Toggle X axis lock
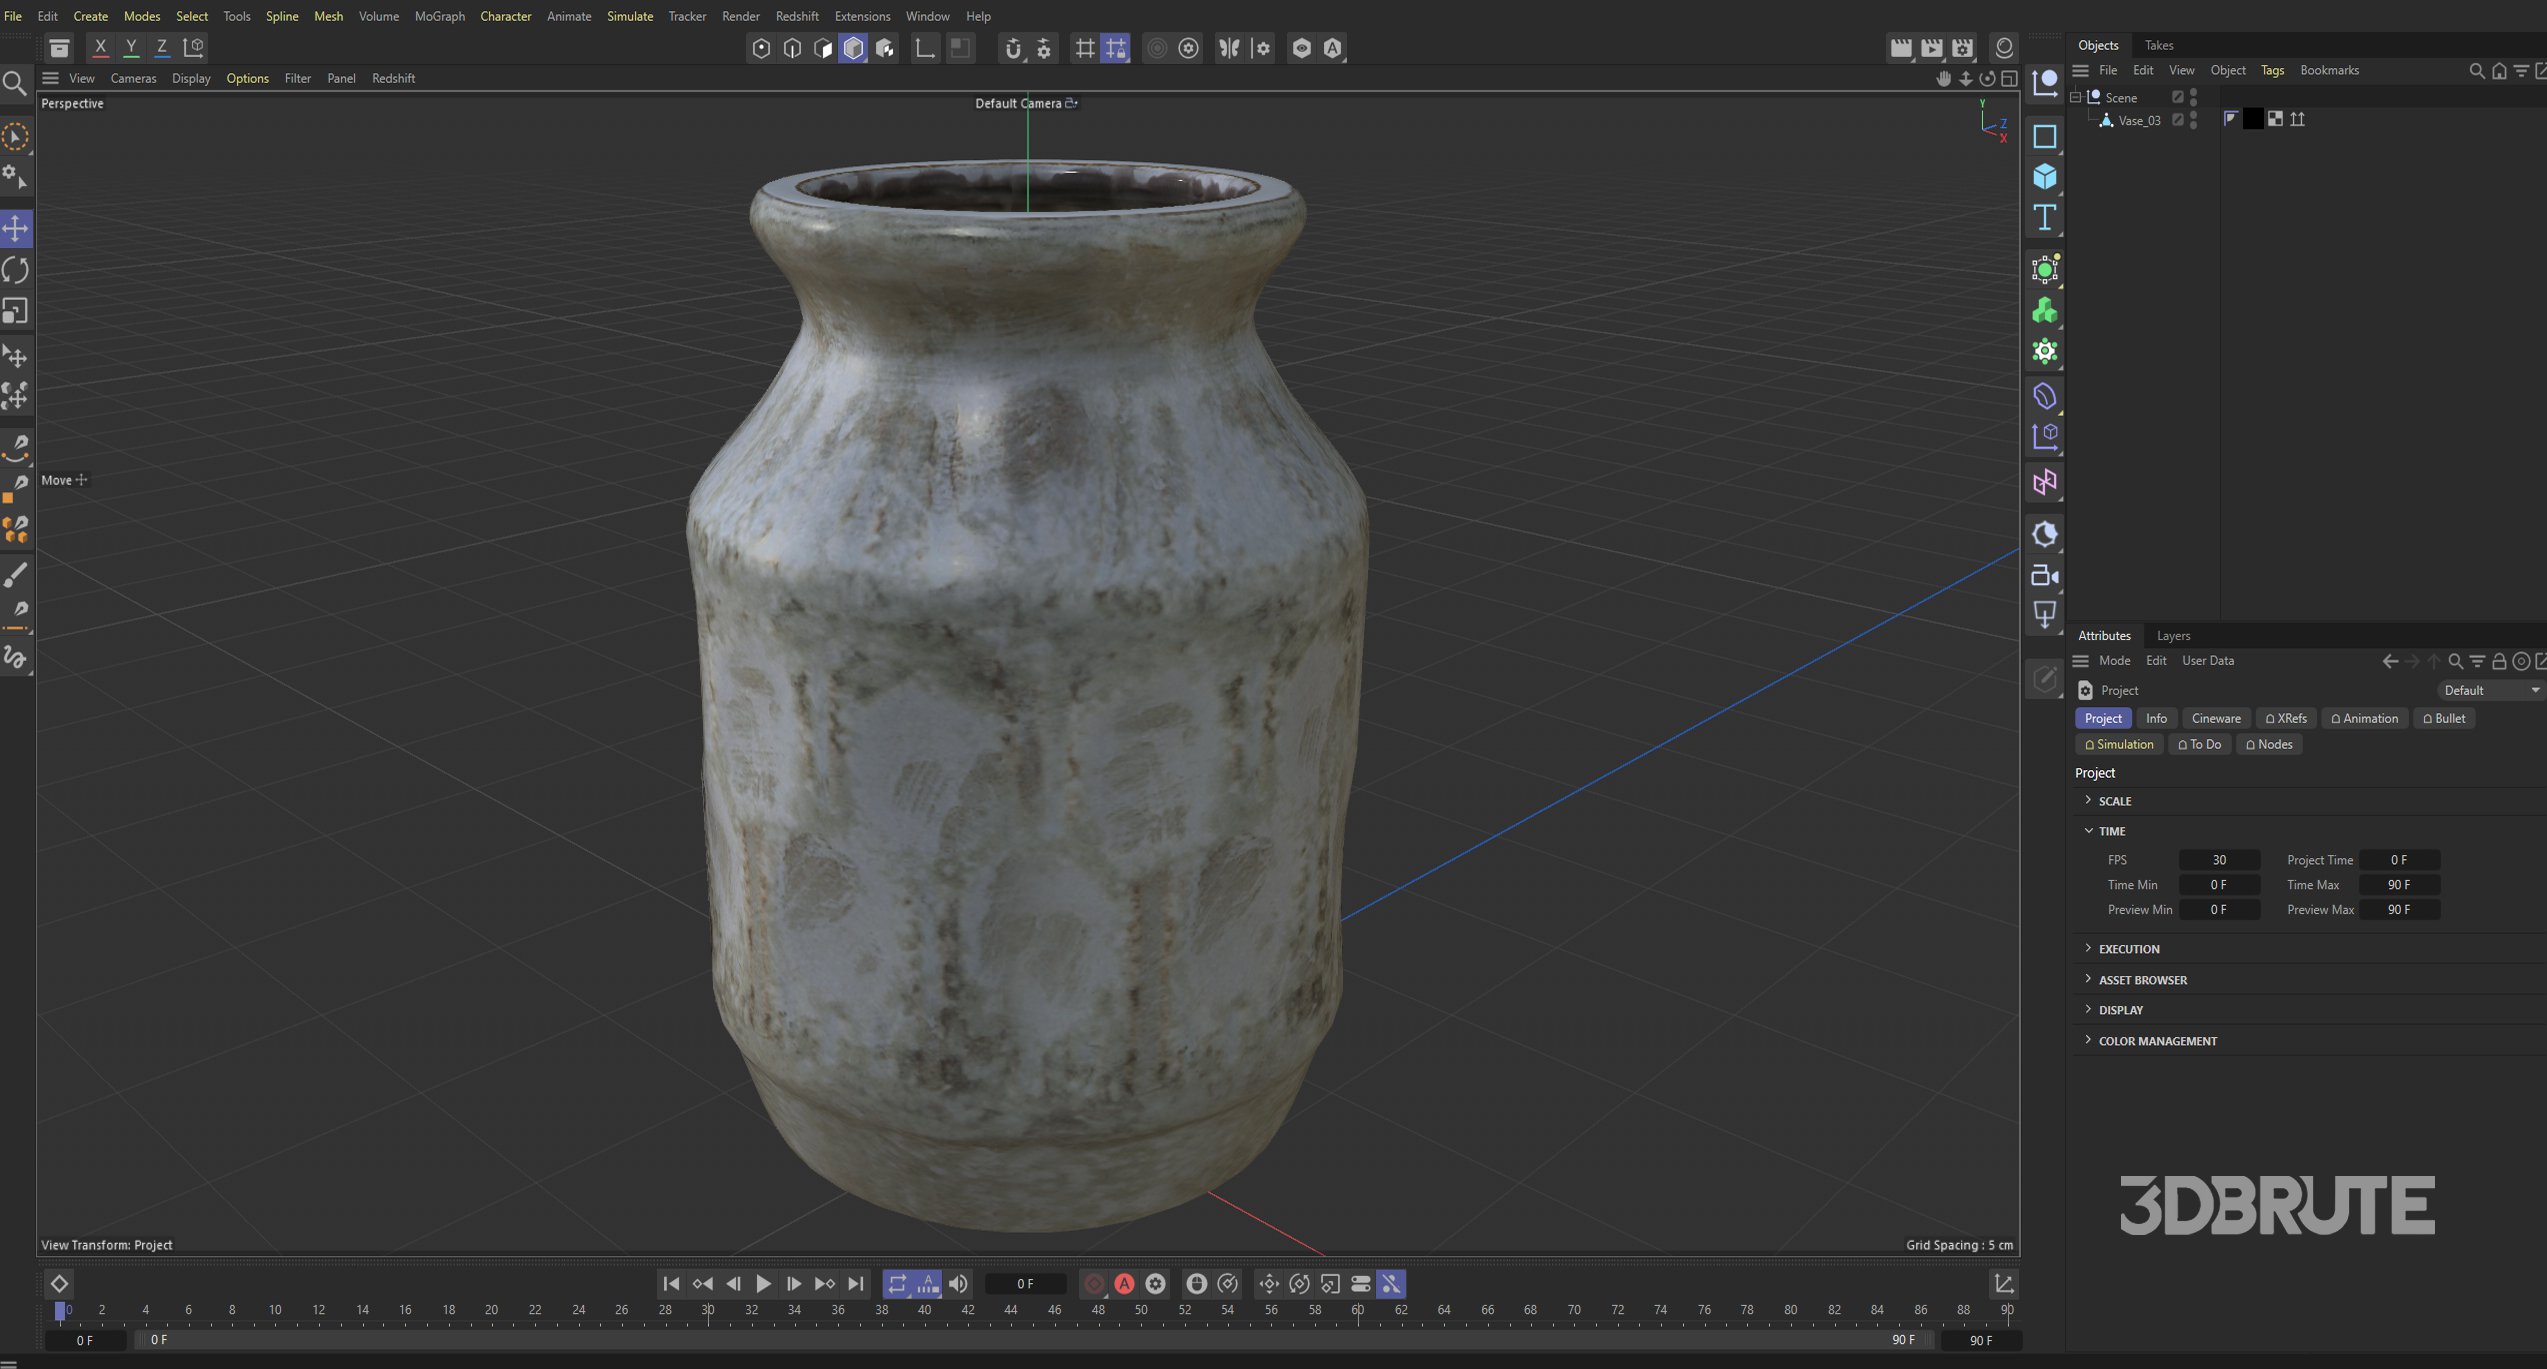This screenshot has height=1369, width=2547. coord(100,47)
